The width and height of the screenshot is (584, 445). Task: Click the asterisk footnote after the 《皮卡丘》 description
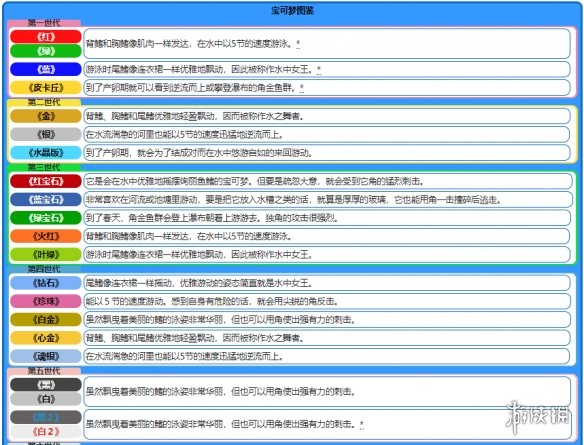pos(302,87)
